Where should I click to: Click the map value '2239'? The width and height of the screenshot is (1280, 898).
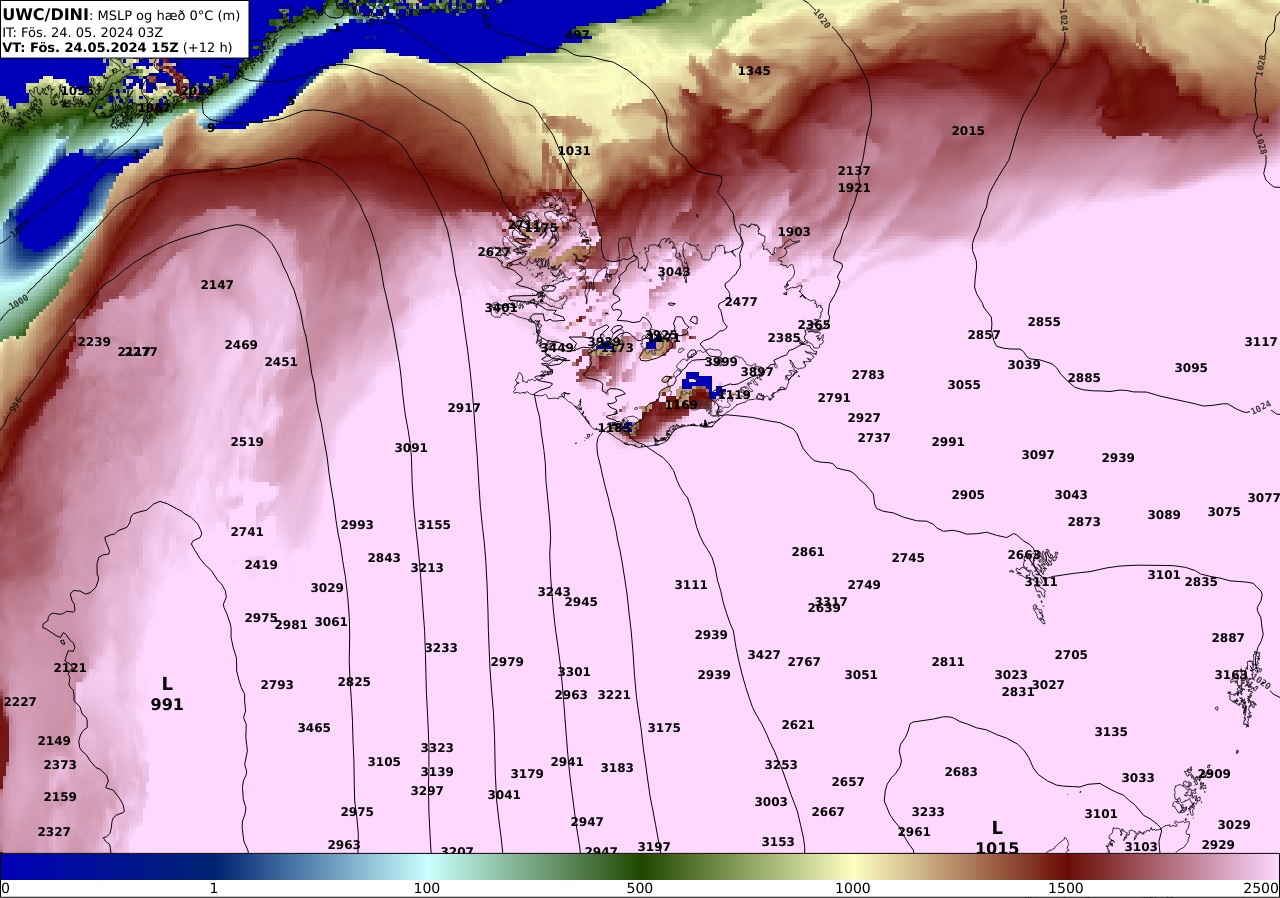tap(94, 342)
